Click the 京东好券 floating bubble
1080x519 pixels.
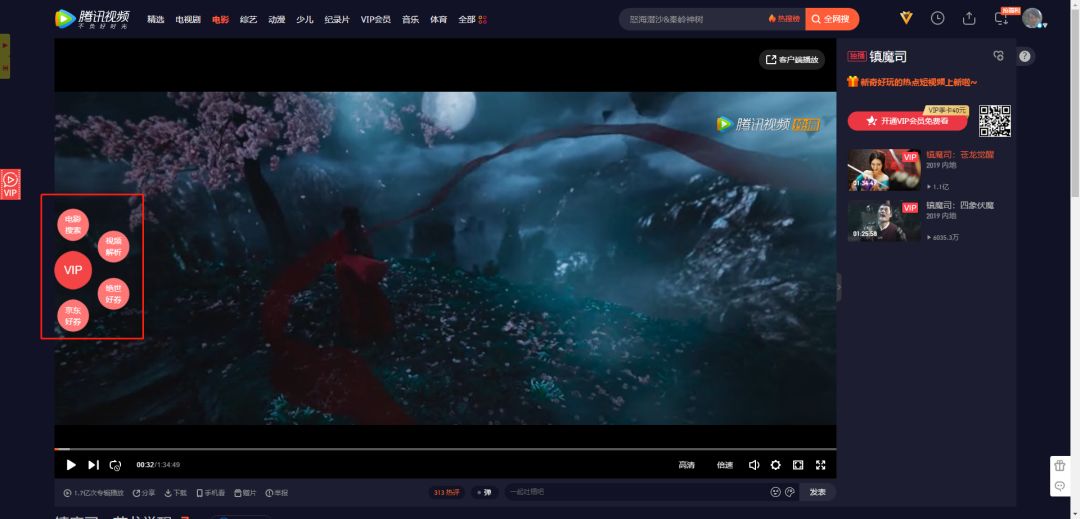73,315
